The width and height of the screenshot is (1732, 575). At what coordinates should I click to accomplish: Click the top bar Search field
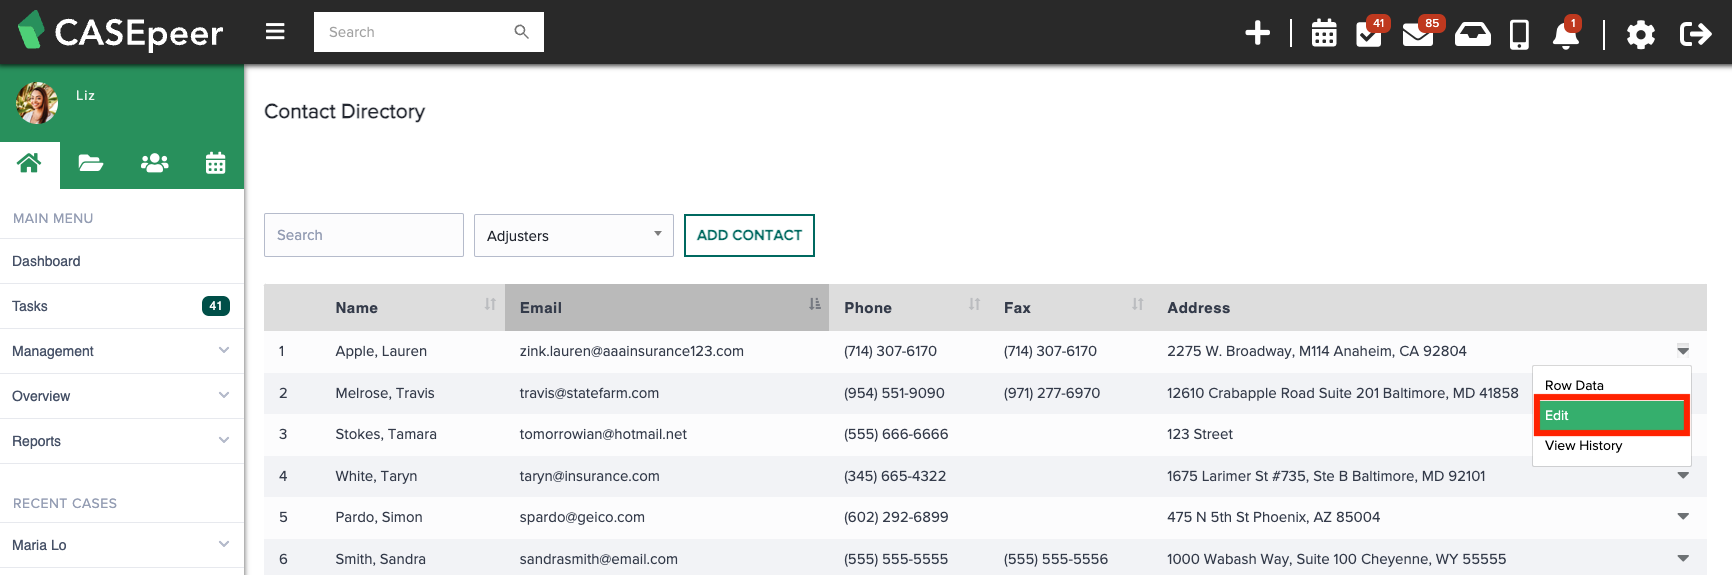click(x=429, y=32)
